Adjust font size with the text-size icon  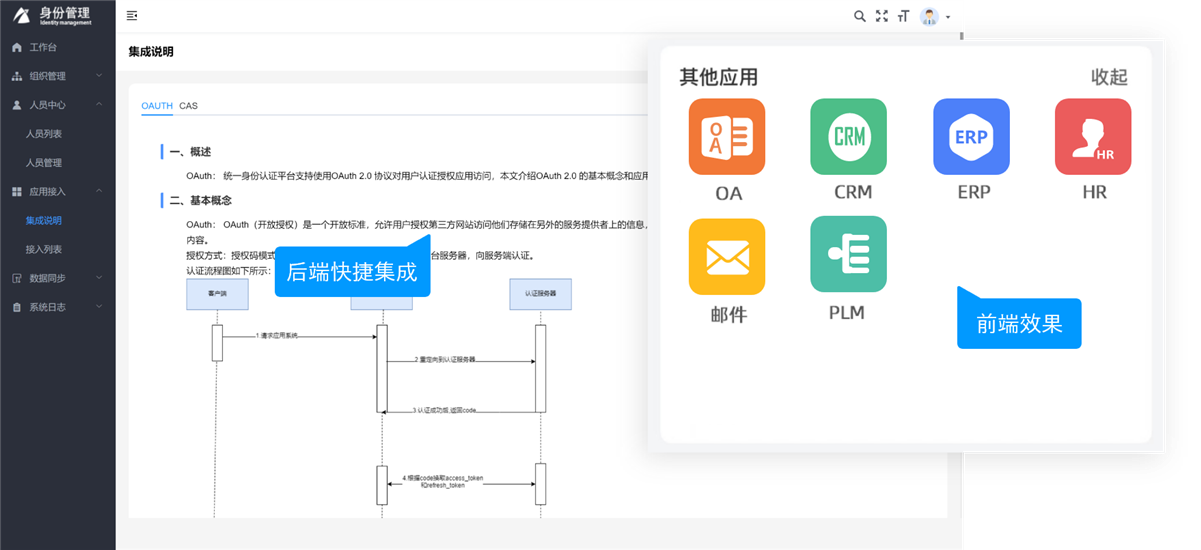click(904, 16)
